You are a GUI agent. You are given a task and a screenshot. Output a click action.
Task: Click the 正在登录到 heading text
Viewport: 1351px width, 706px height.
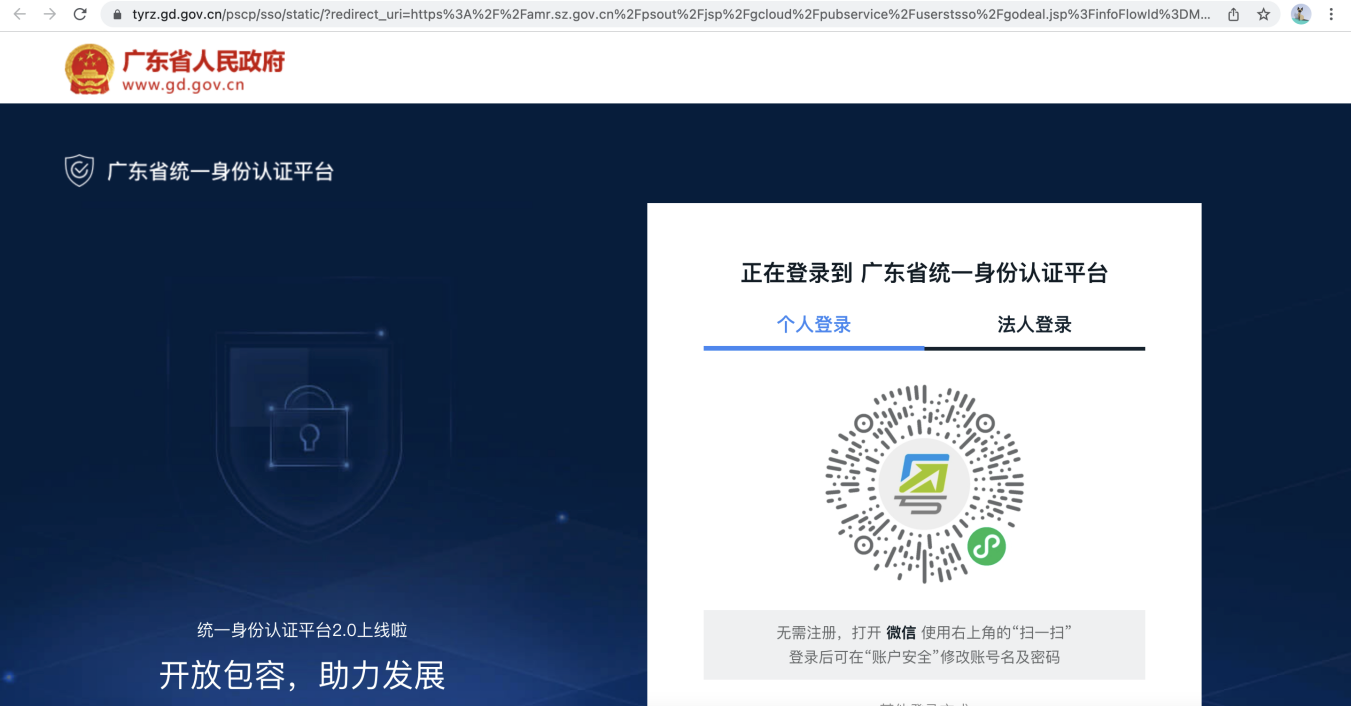tap(924, 273)
